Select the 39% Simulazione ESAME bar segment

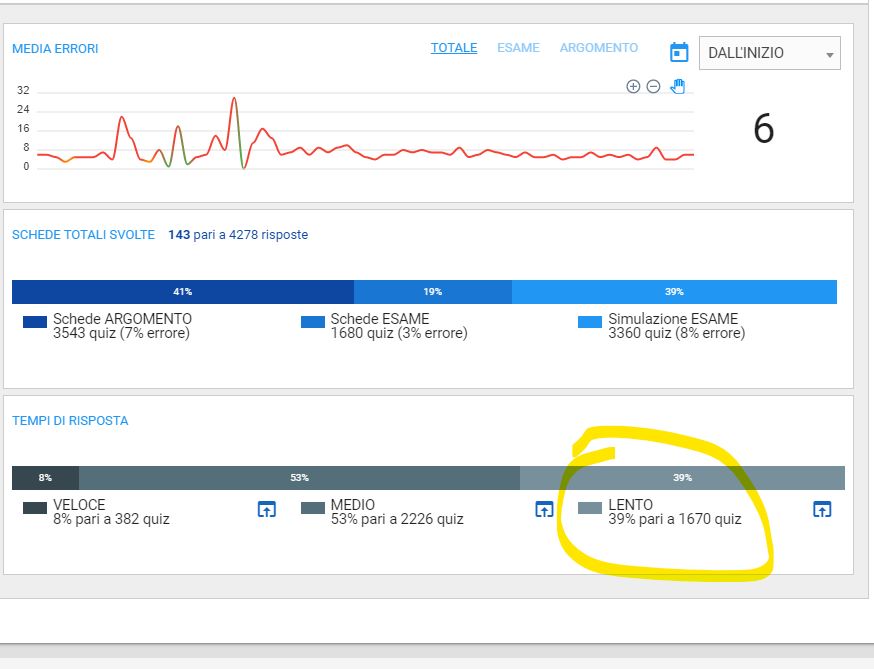[674, 292]
